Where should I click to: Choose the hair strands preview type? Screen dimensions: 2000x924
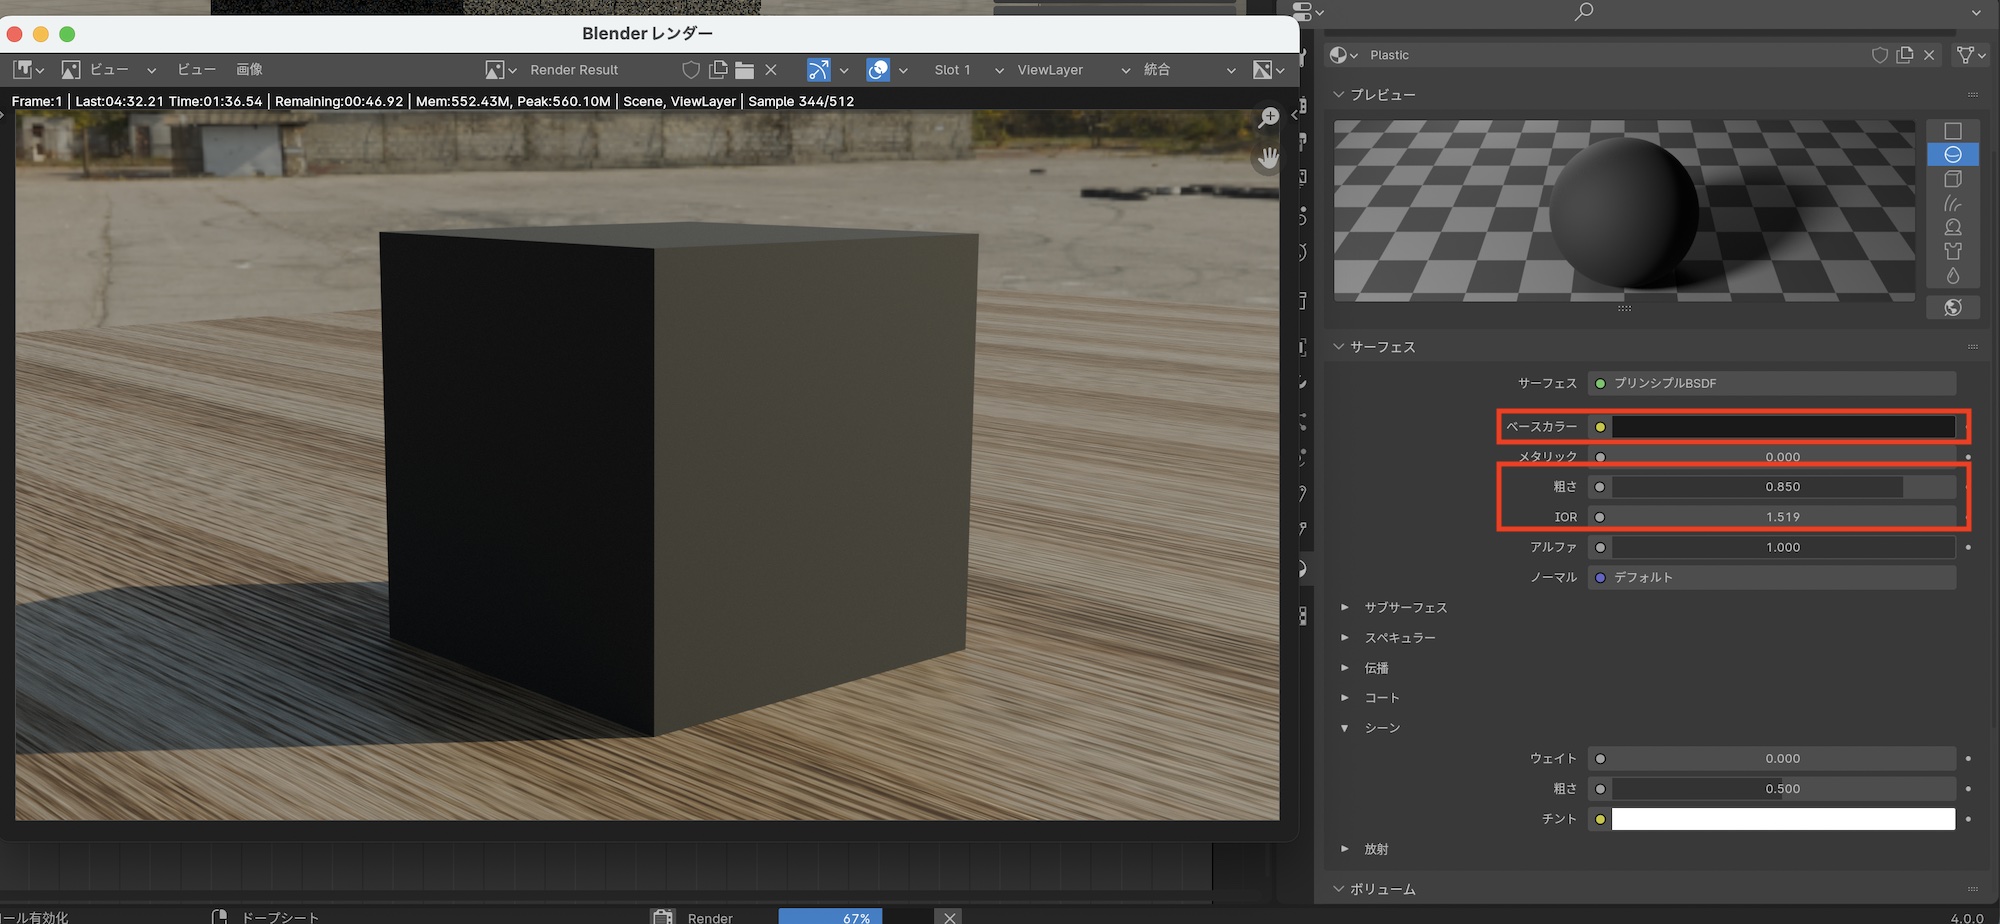pos(1952,203)
